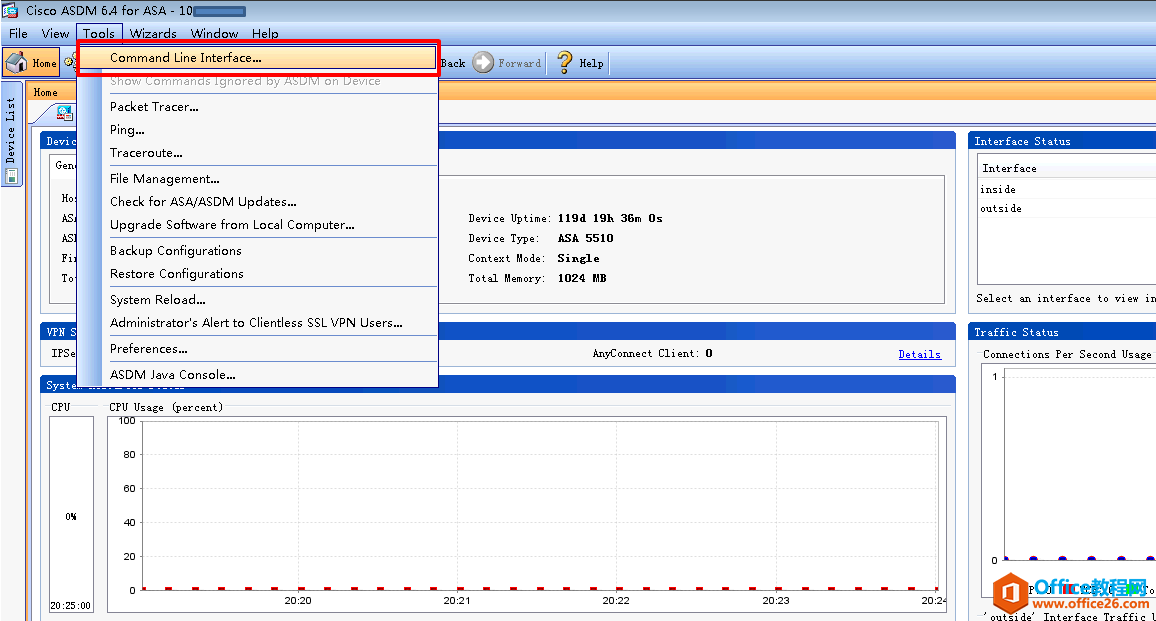The height and width of the screenshot is (621, 1156).
Task: Select Command Line Interface menu entry
Action: [257, 58]
